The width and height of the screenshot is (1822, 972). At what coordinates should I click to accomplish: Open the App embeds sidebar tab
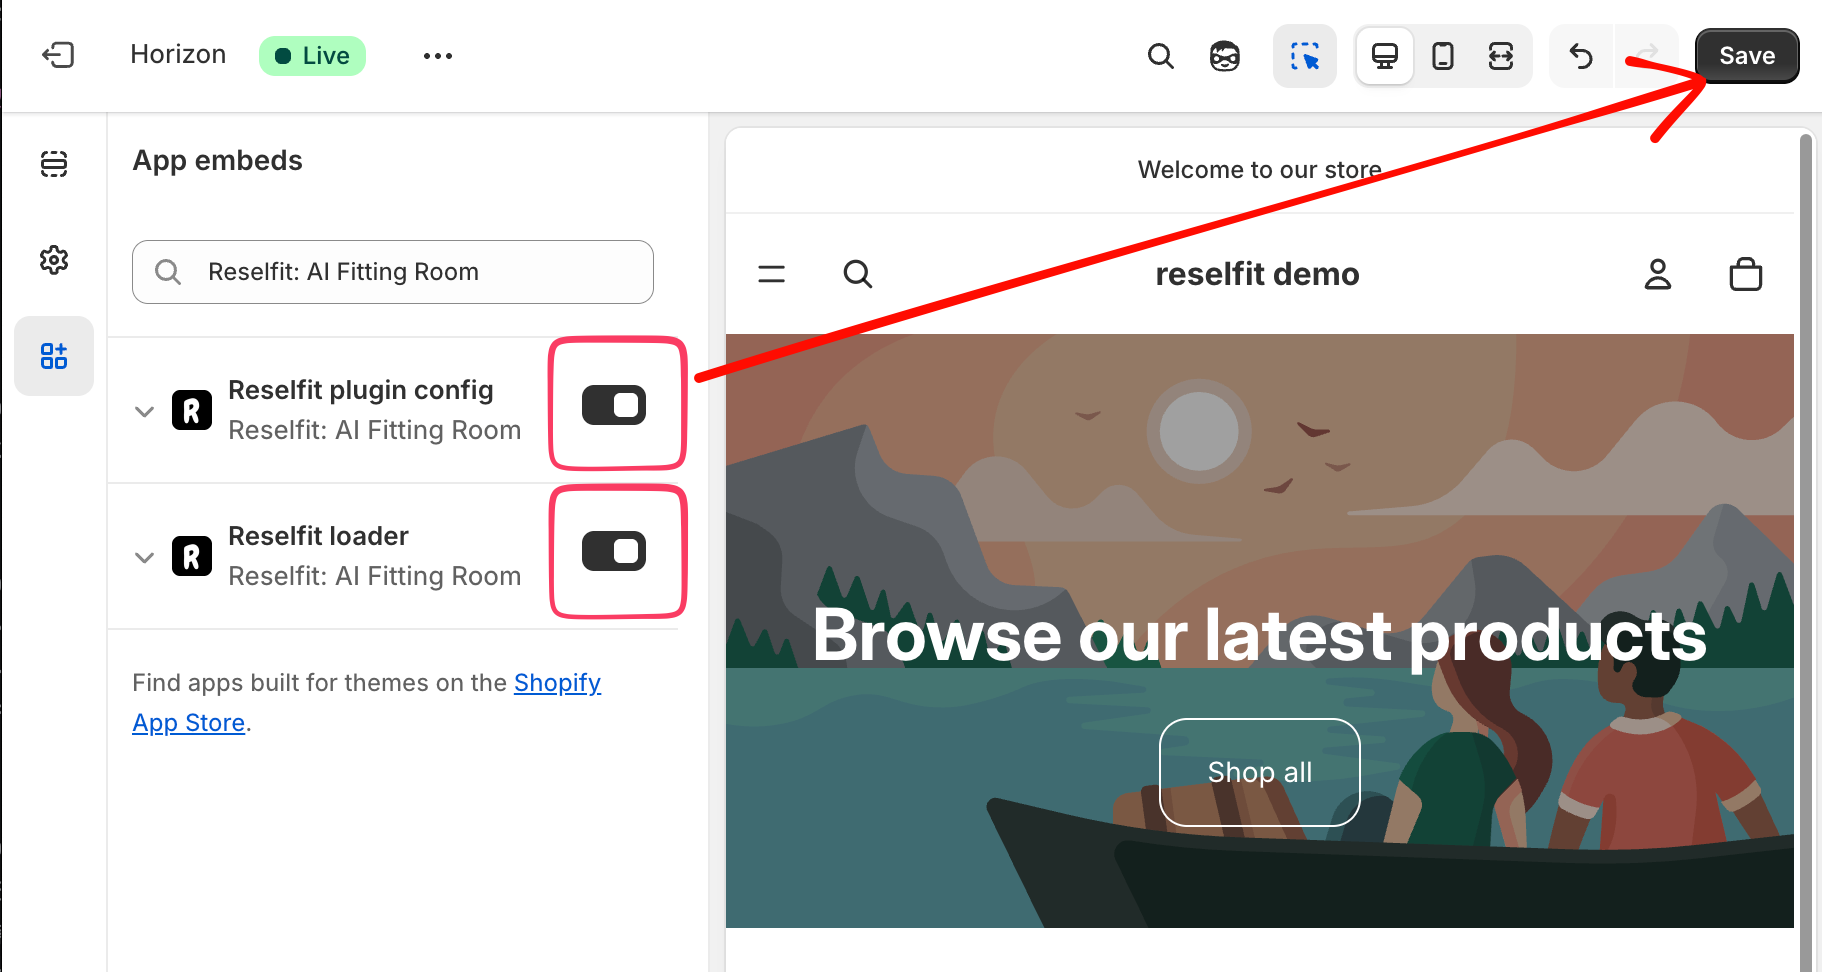pos(54,356)
